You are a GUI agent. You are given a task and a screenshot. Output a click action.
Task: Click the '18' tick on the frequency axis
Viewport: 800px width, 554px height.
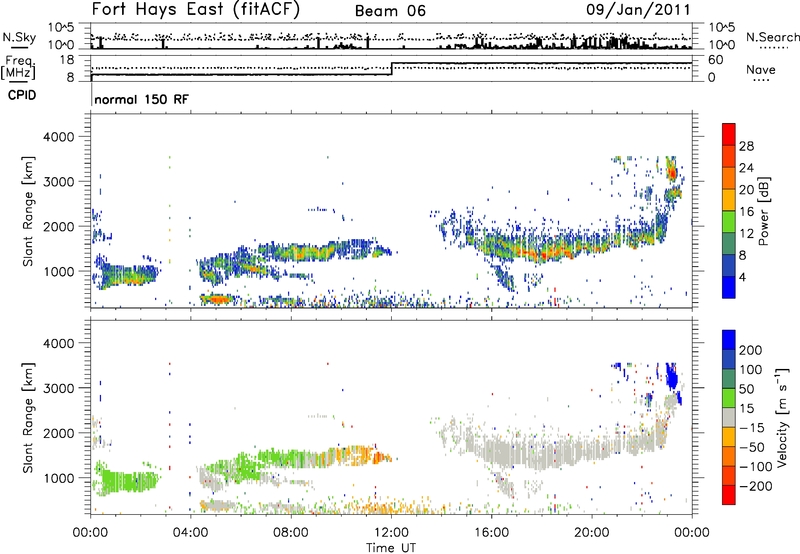[67, 60]
